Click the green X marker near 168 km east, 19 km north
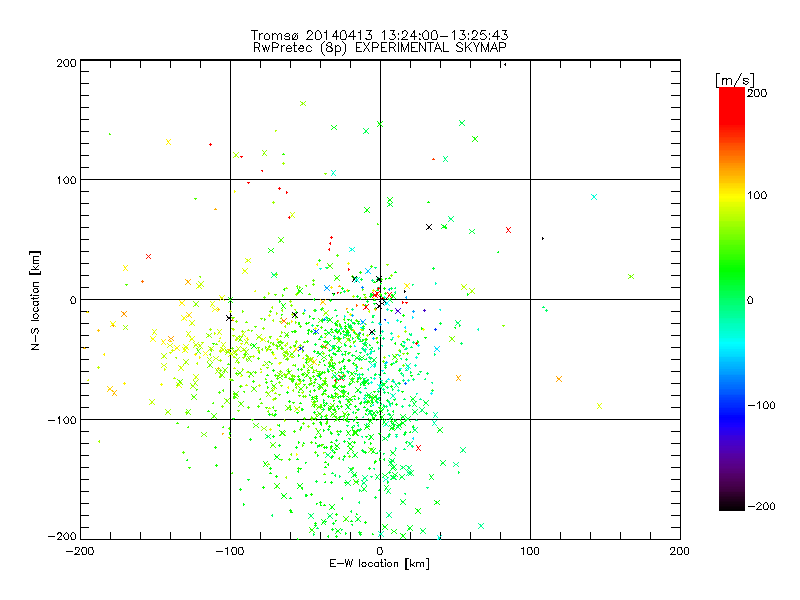The image size is (800, 600). [631, 277]
